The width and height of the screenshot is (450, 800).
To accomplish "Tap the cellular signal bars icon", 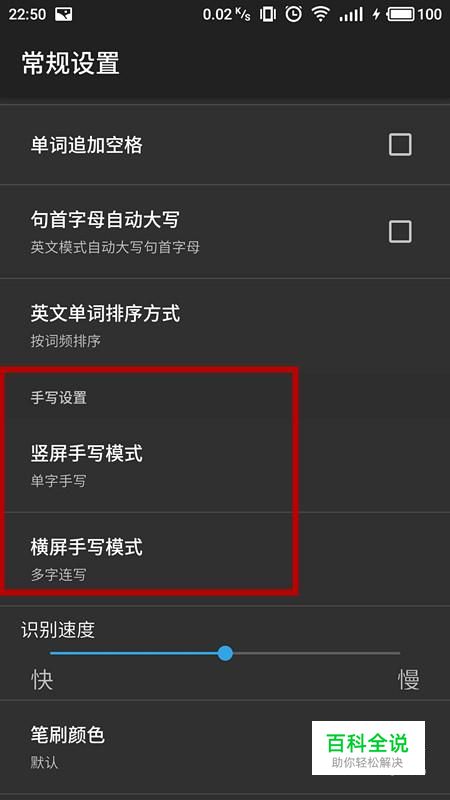I will tap(351, 14).
